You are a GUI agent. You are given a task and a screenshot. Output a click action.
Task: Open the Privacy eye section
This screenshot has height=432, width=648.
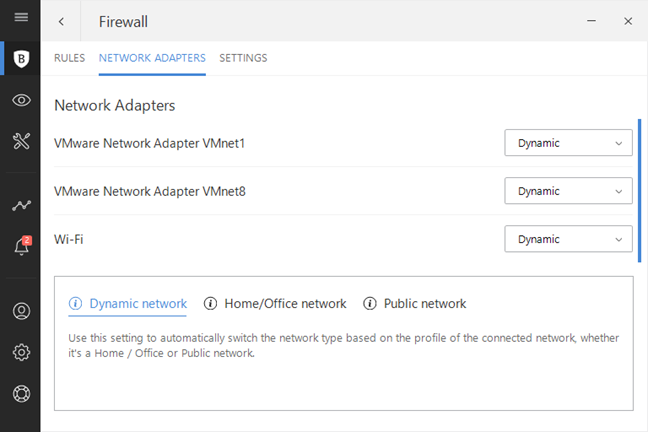point(20,100)
